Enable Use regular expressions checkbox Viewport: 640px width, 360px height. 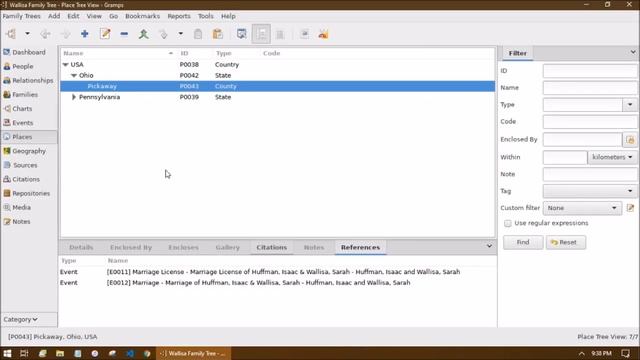click(x=507, y=224)
